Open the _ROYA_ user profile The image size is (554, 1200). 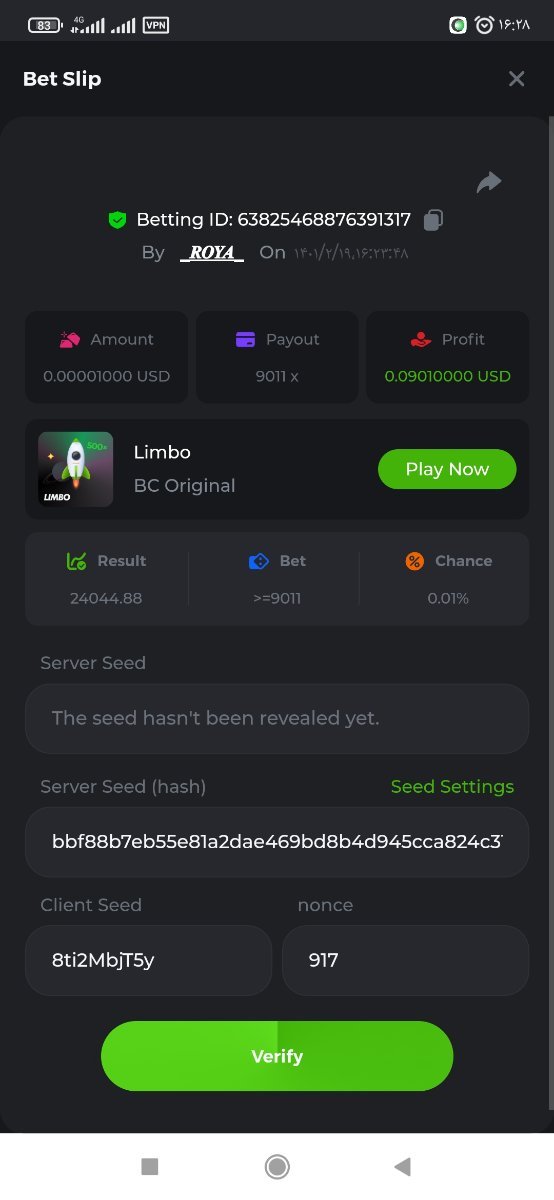pyautogui.click(x=212, y=252)
